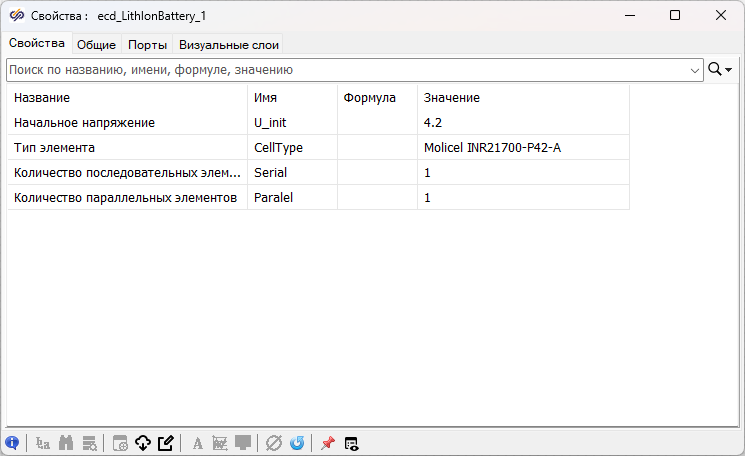
Task: Click the cloud download icon
Action: (143, 443)
